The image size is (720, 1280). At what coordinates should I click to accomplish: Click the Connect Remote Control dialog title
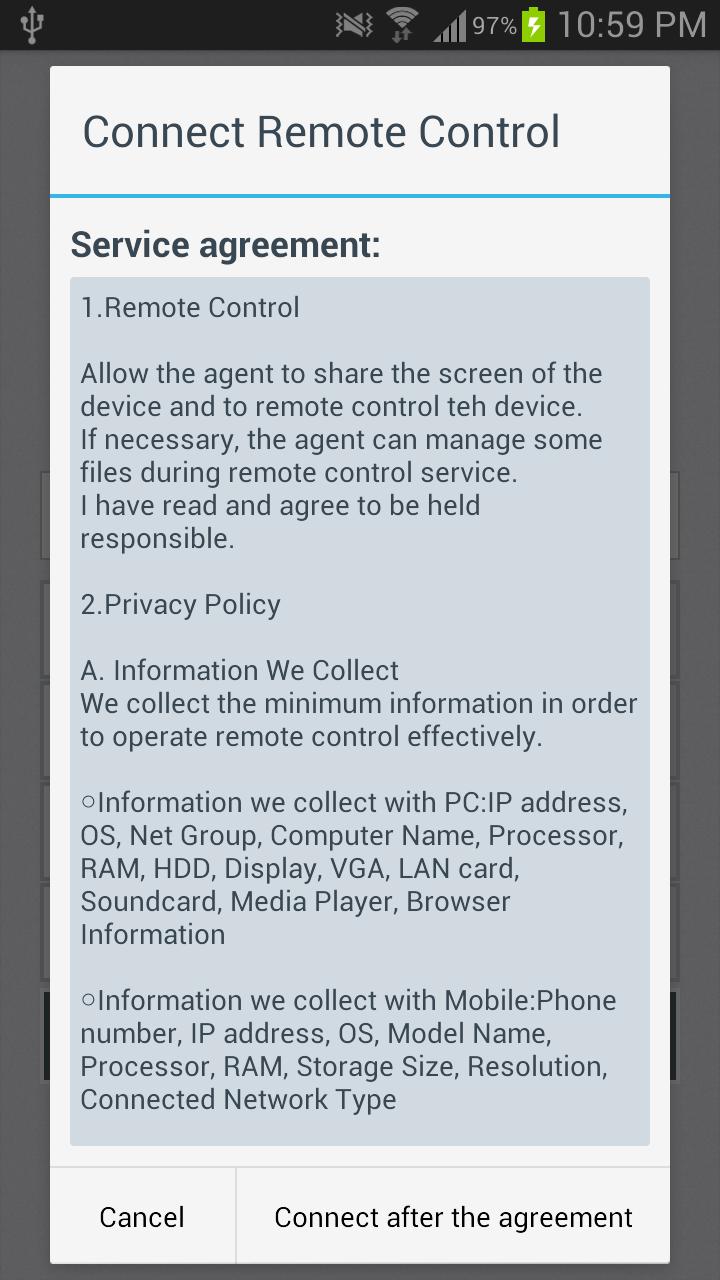click(321, 132)
